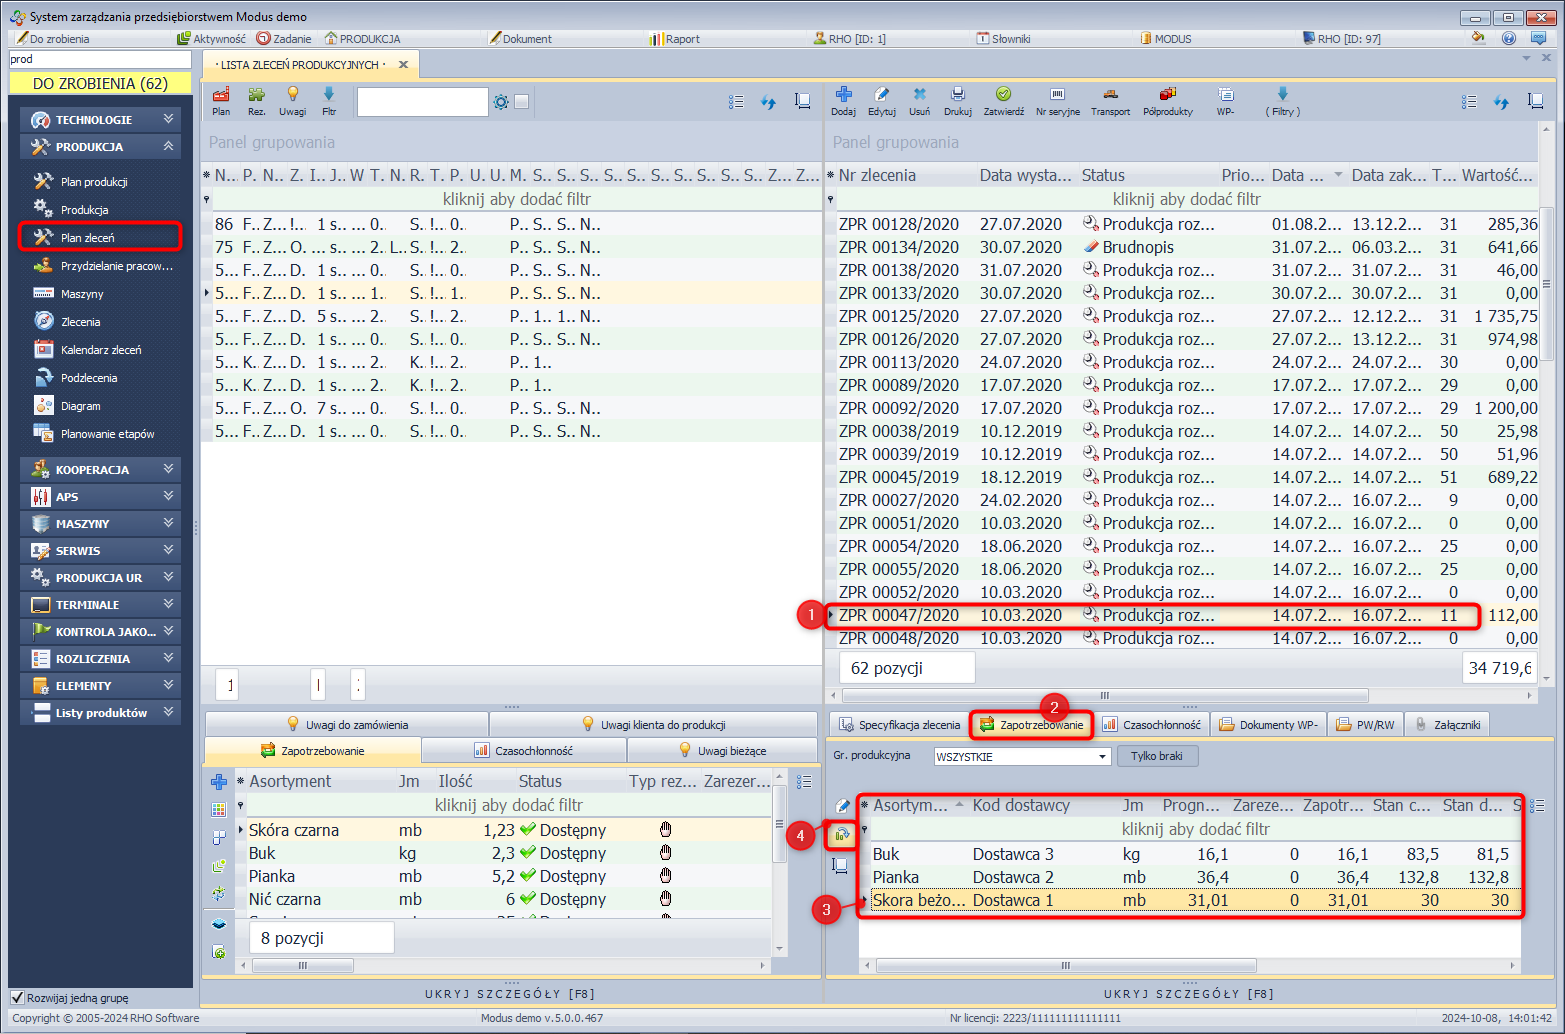Image resolution: width=1565 pixels, height=1034 pixels.
Task: Open the Półprodukty toolbar icon
Action: point(1167,95)
